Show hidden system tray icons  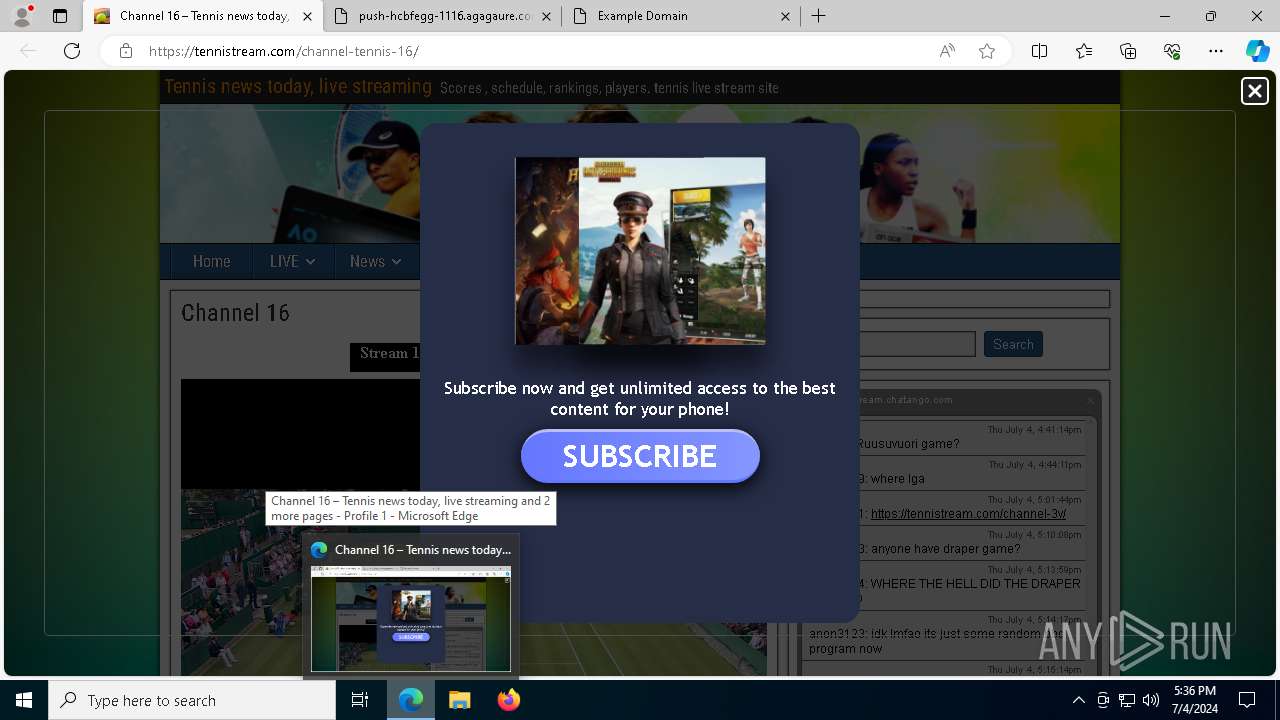coord(1078,700)
